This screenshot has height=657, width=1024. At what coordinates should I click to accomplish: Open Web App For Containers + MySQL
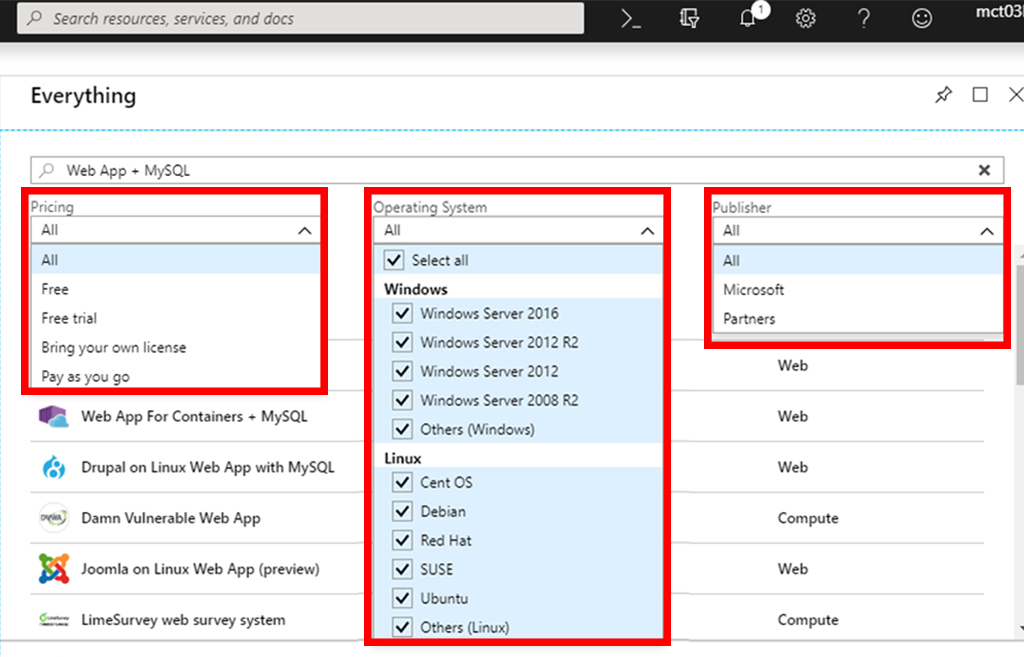click(194, 416)
